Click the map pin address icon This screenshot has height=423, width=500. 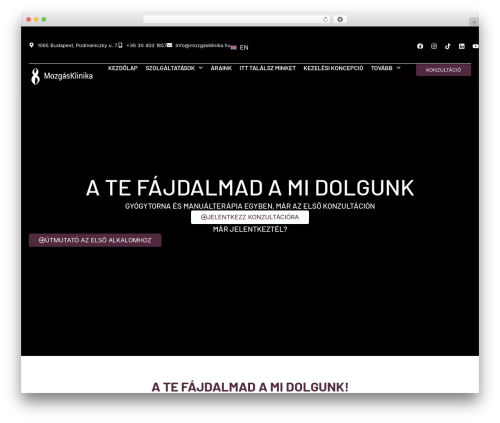tap(31, 45)
